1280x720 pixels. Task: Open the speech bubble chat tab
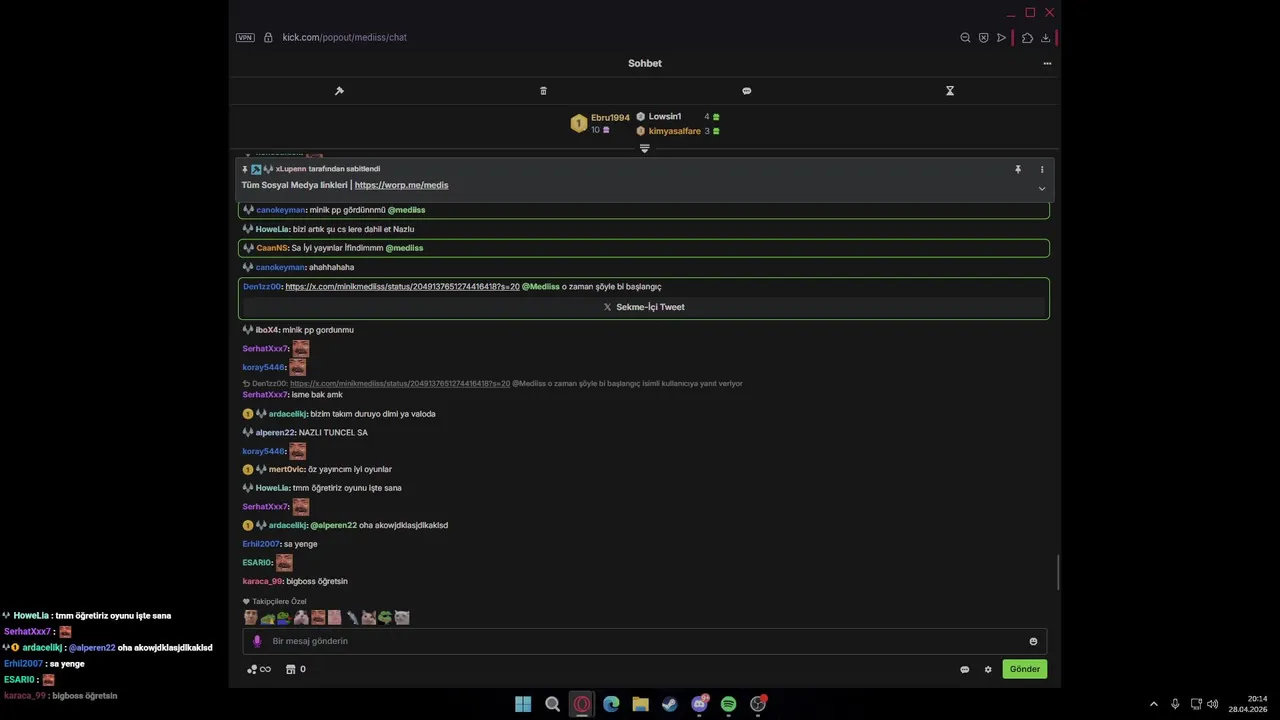tap(746, 91)
